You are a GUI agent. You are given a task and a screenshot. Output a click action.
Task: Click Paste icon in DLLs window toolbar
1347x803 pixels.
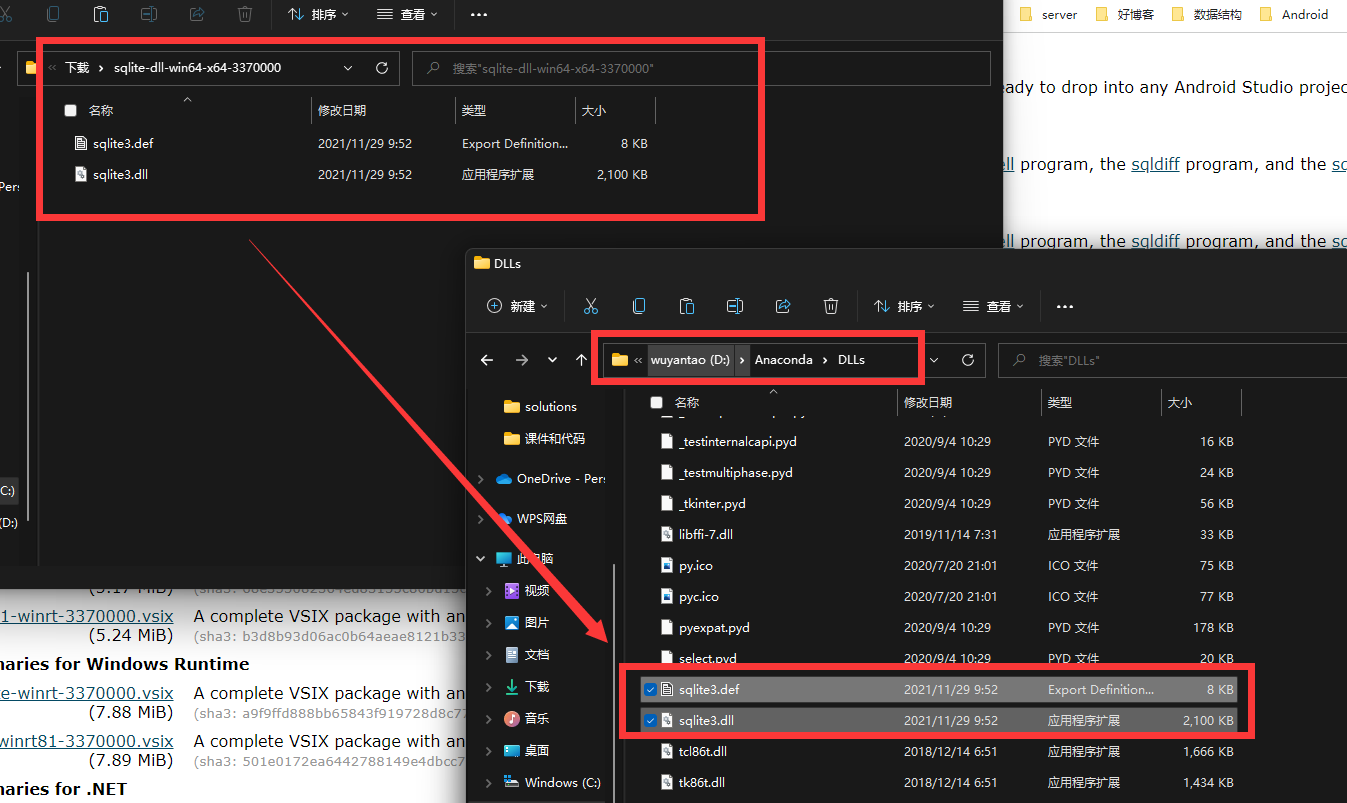point(687,306)
